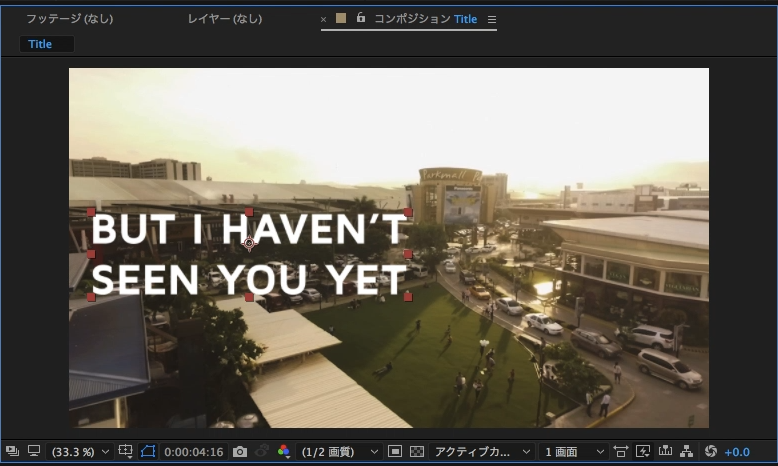
Task: Open the resolution (1/2 画質) dropdown
Action: pyautogui.click(x=340, y=452)
